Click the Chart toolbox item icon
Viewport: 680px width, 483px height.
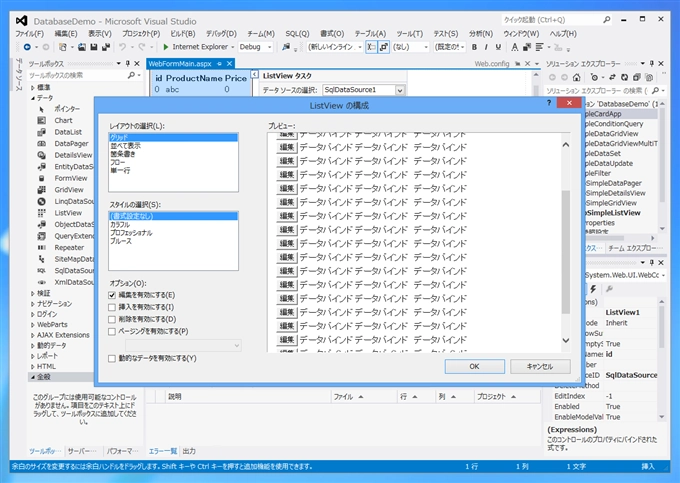pos(41,120)
